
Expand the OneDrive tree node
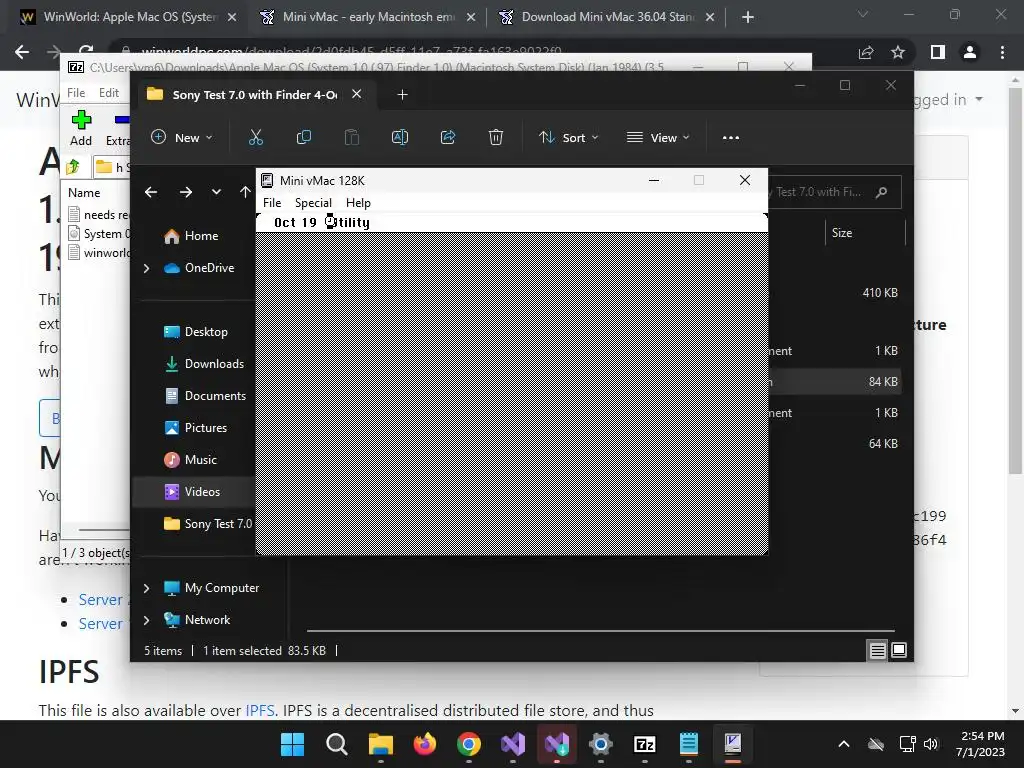146,268
